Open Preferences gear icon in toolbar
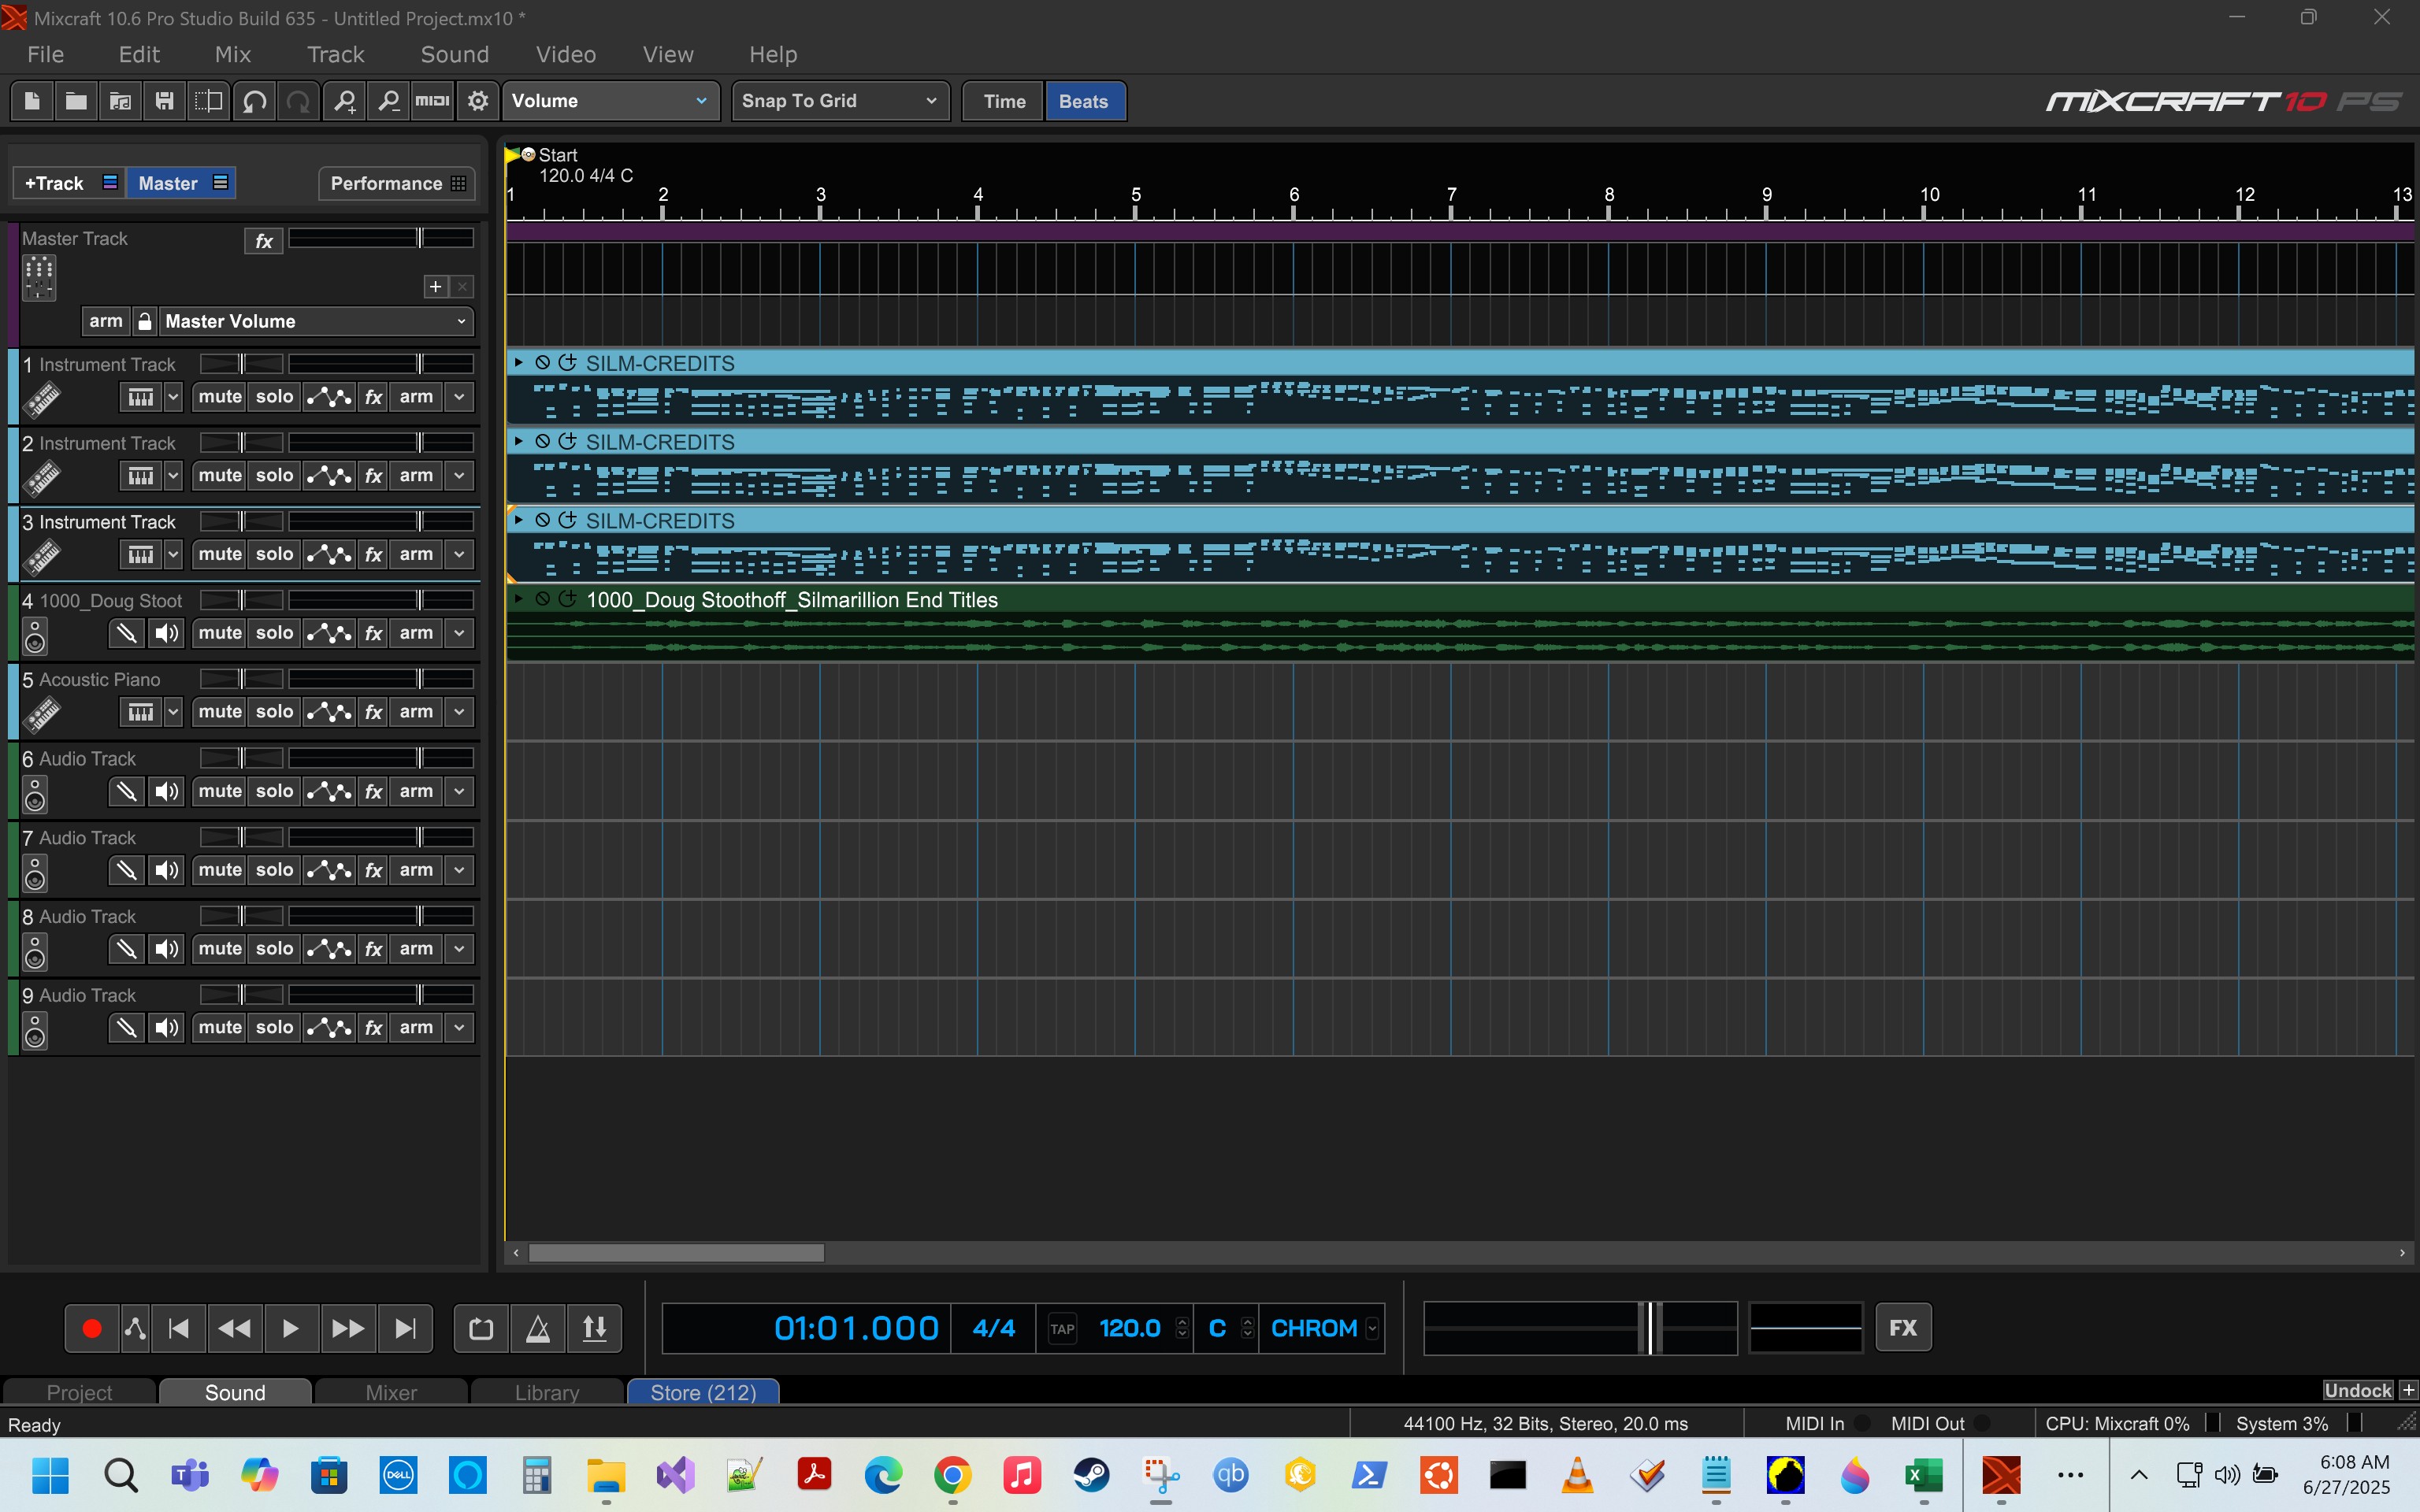 coord(478,101)
